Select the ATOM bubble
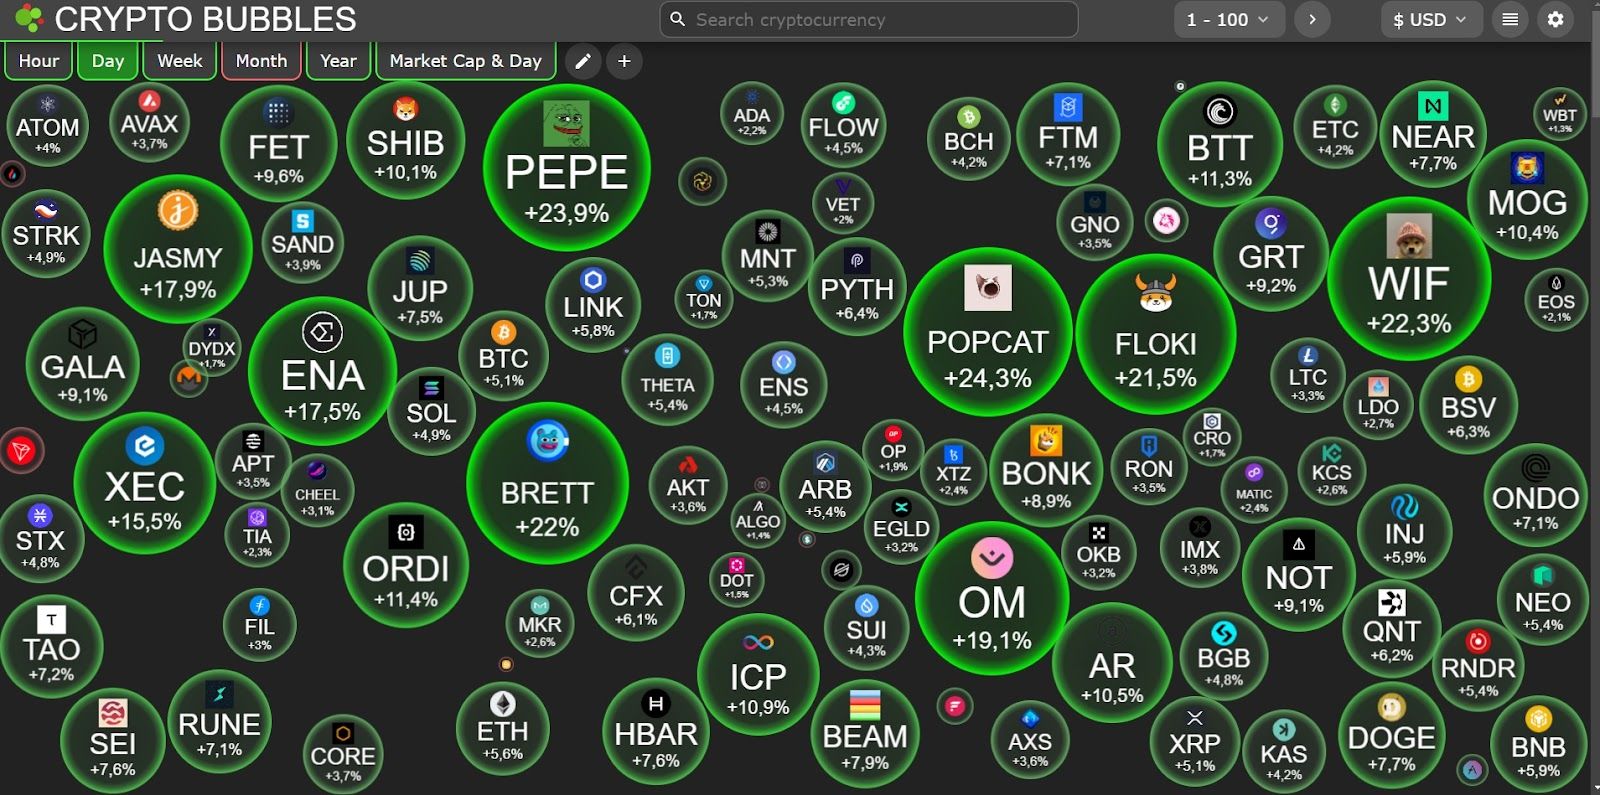Screen dimensions: 1600x795 coord(47,126)
